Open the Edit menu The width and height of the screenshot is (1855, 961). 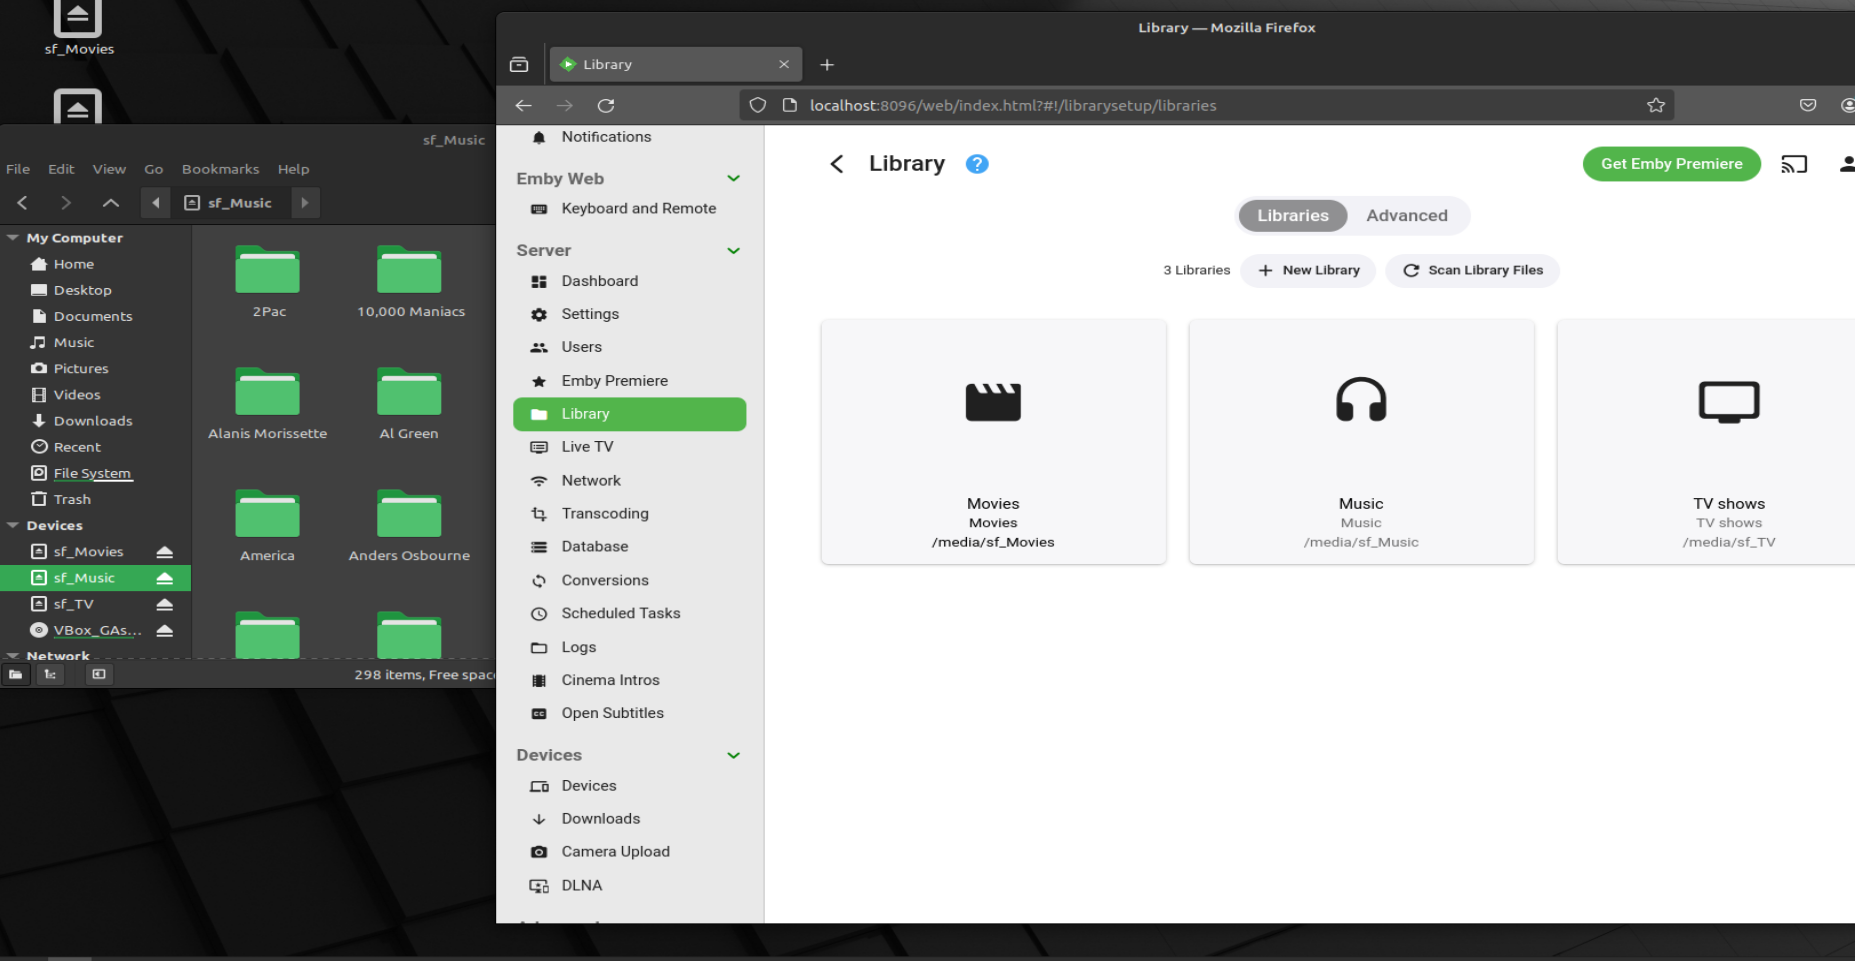click(x=61, y=169)
